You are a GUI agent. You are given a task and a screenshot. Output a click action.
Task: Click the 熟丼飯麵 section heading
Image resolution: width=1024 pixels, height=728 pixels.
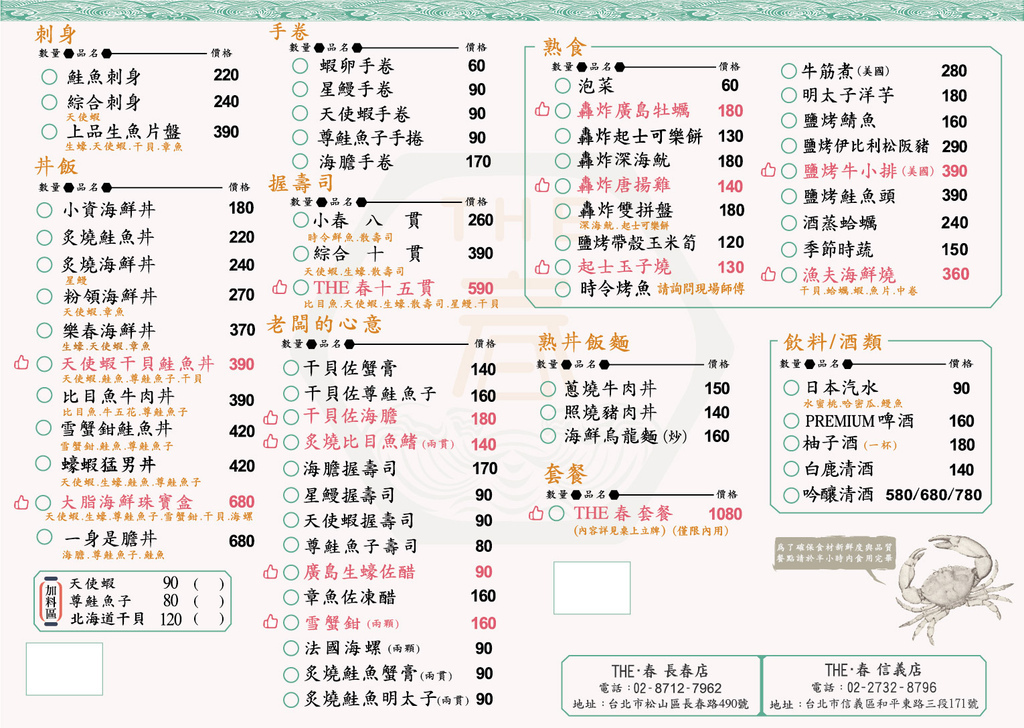(584, 342)
